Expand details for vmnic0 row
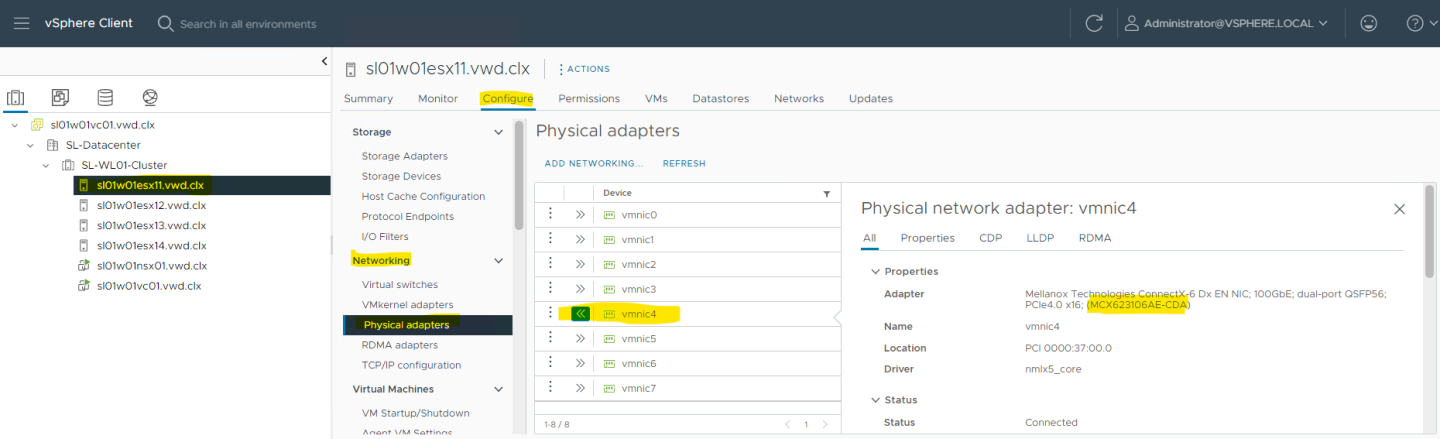This screenshot has height=439, width=1440. point(579,215)
